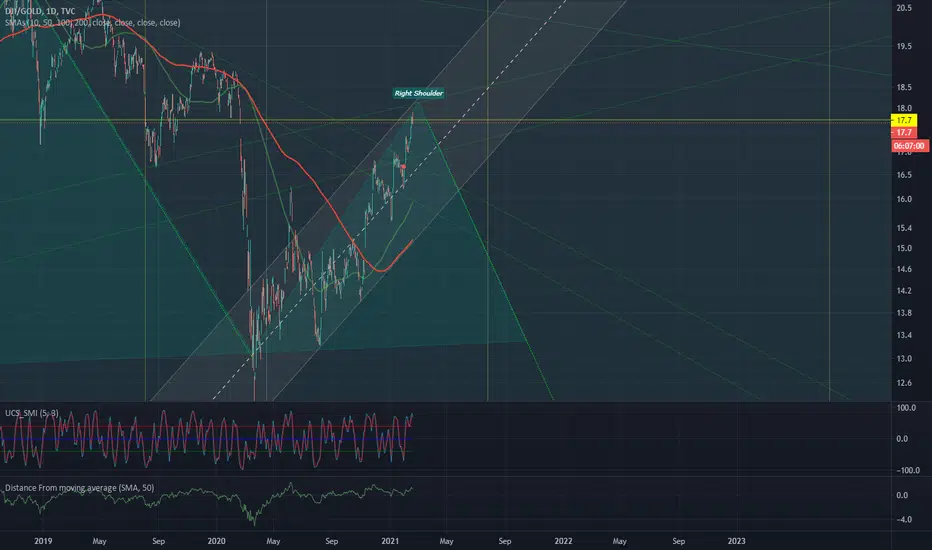Click the 18.0 price axis value

904,108
